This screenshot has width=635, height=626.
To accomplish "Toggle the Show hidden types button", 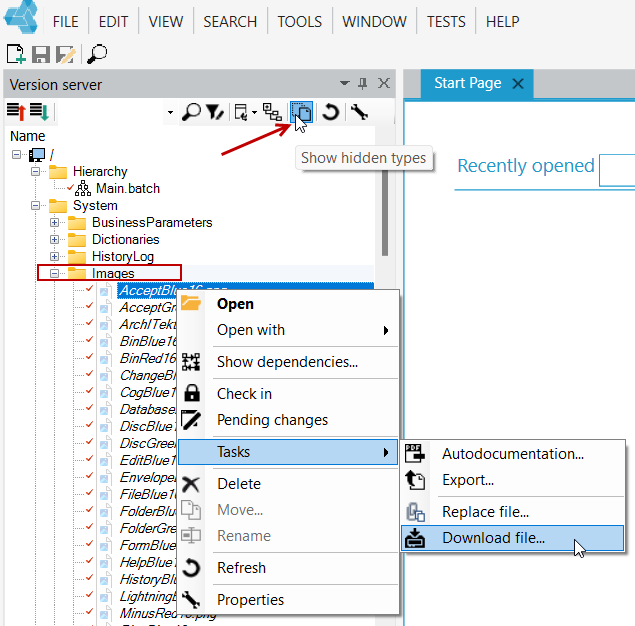I will pyautogui.click(x=302, y=112).
